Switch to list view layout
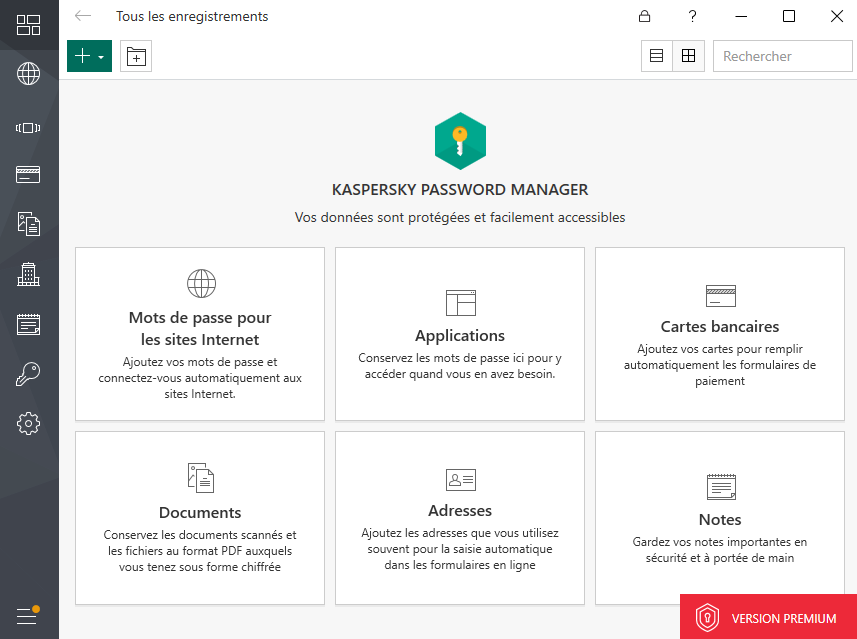 pos(657,57)
